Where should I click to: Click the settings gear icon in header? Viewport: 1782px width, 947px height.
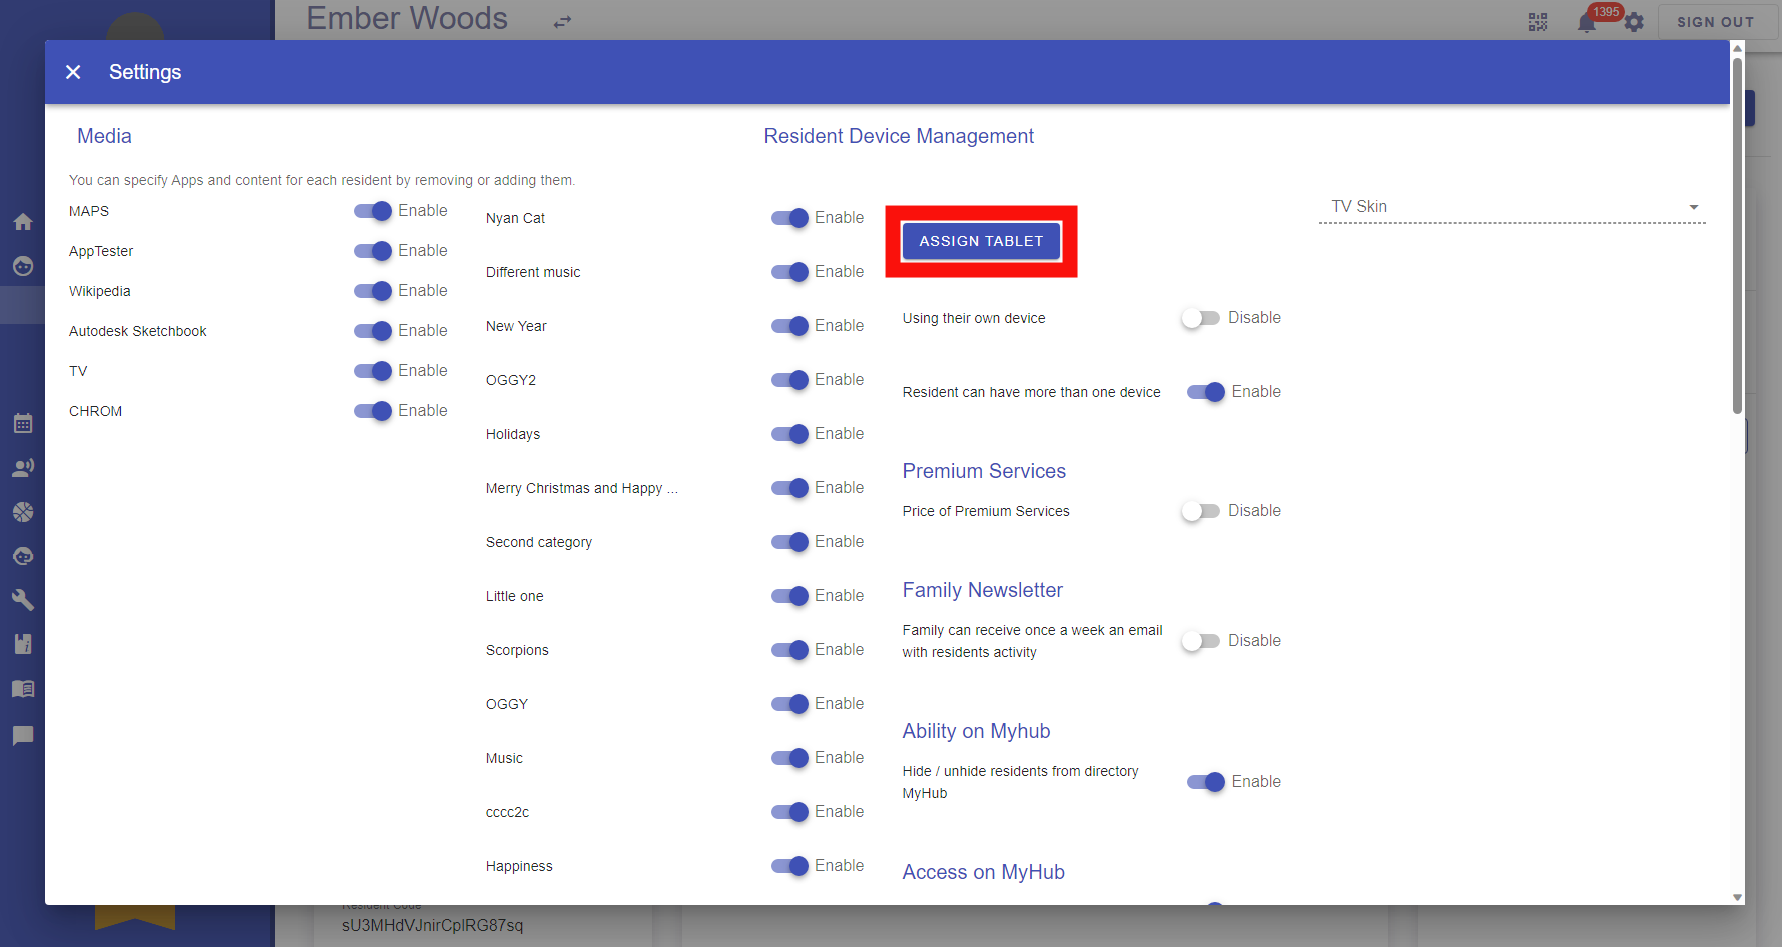coord(1634,22)
